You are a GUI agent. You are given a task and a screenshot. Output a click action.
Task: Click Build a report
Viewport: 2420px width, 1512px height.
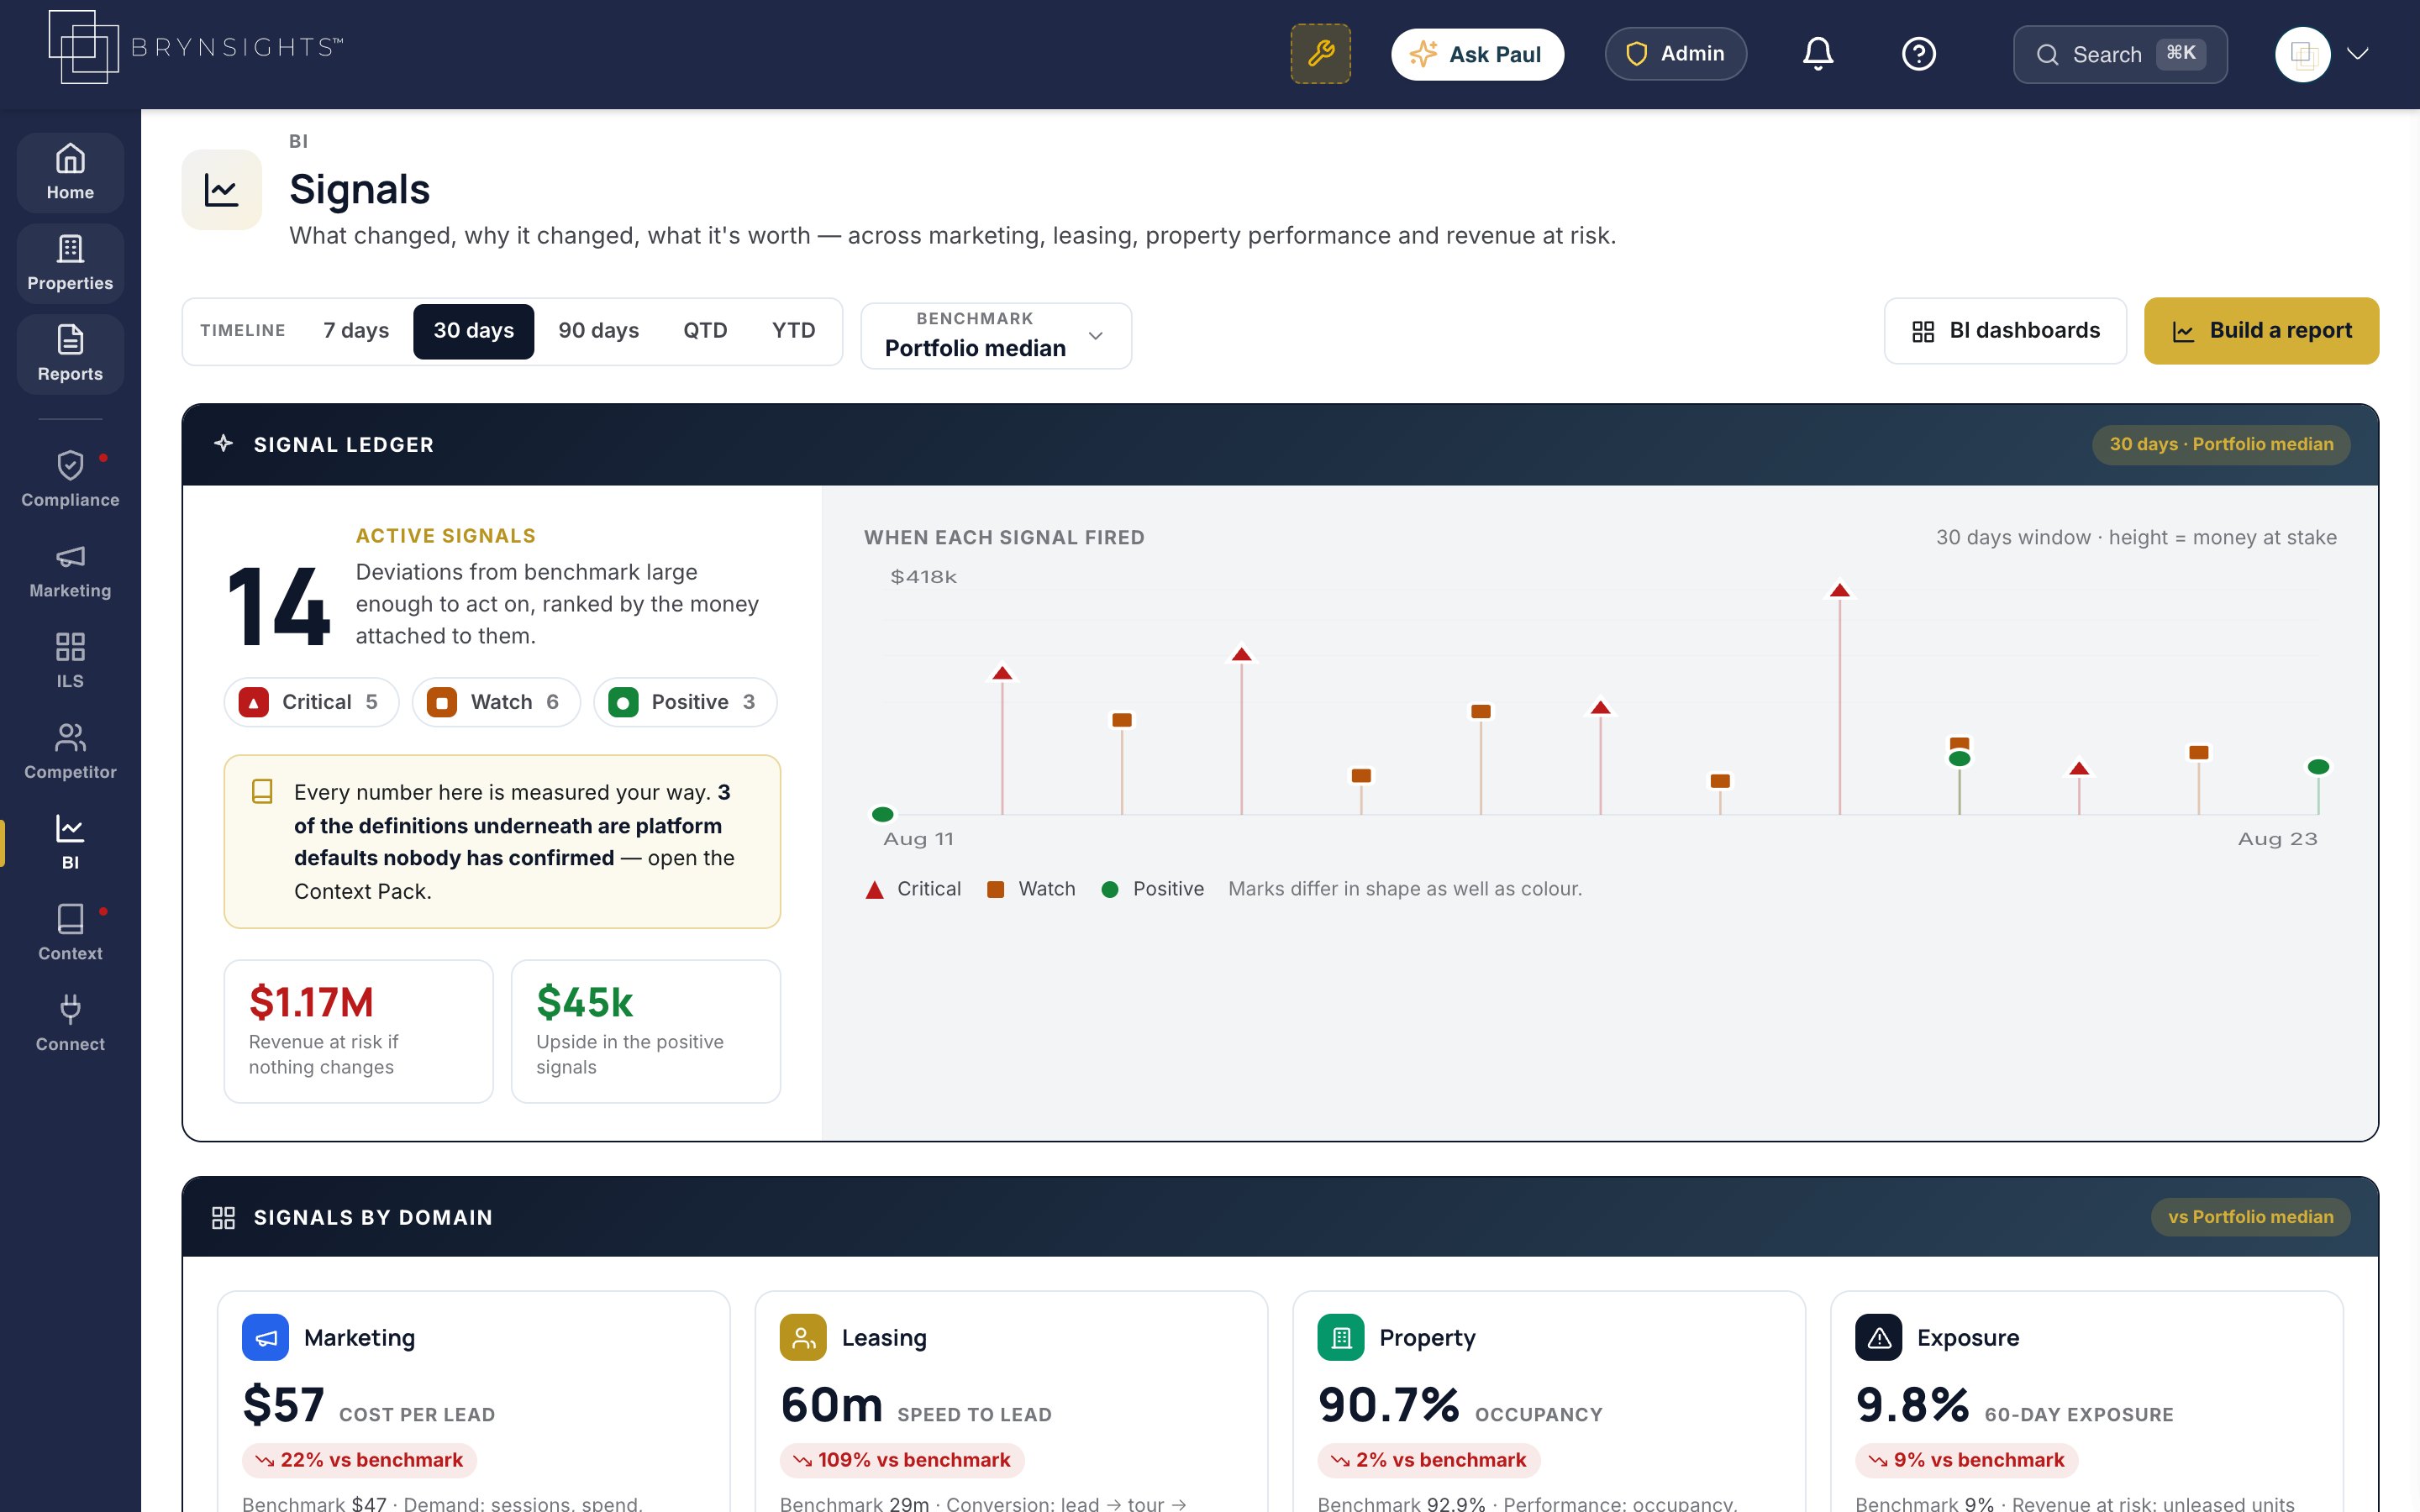[2261, 331]
